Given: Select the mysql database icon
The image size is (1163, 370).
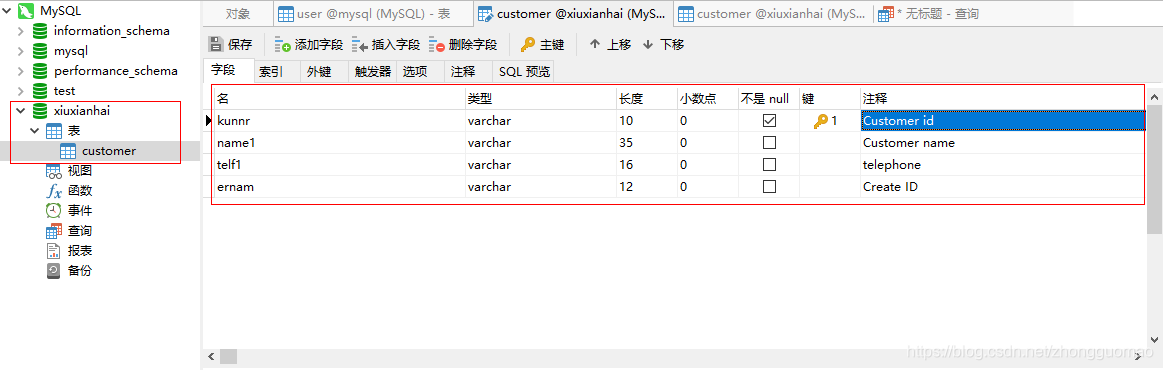Looking at the screenshot, I should click(39, 51).
